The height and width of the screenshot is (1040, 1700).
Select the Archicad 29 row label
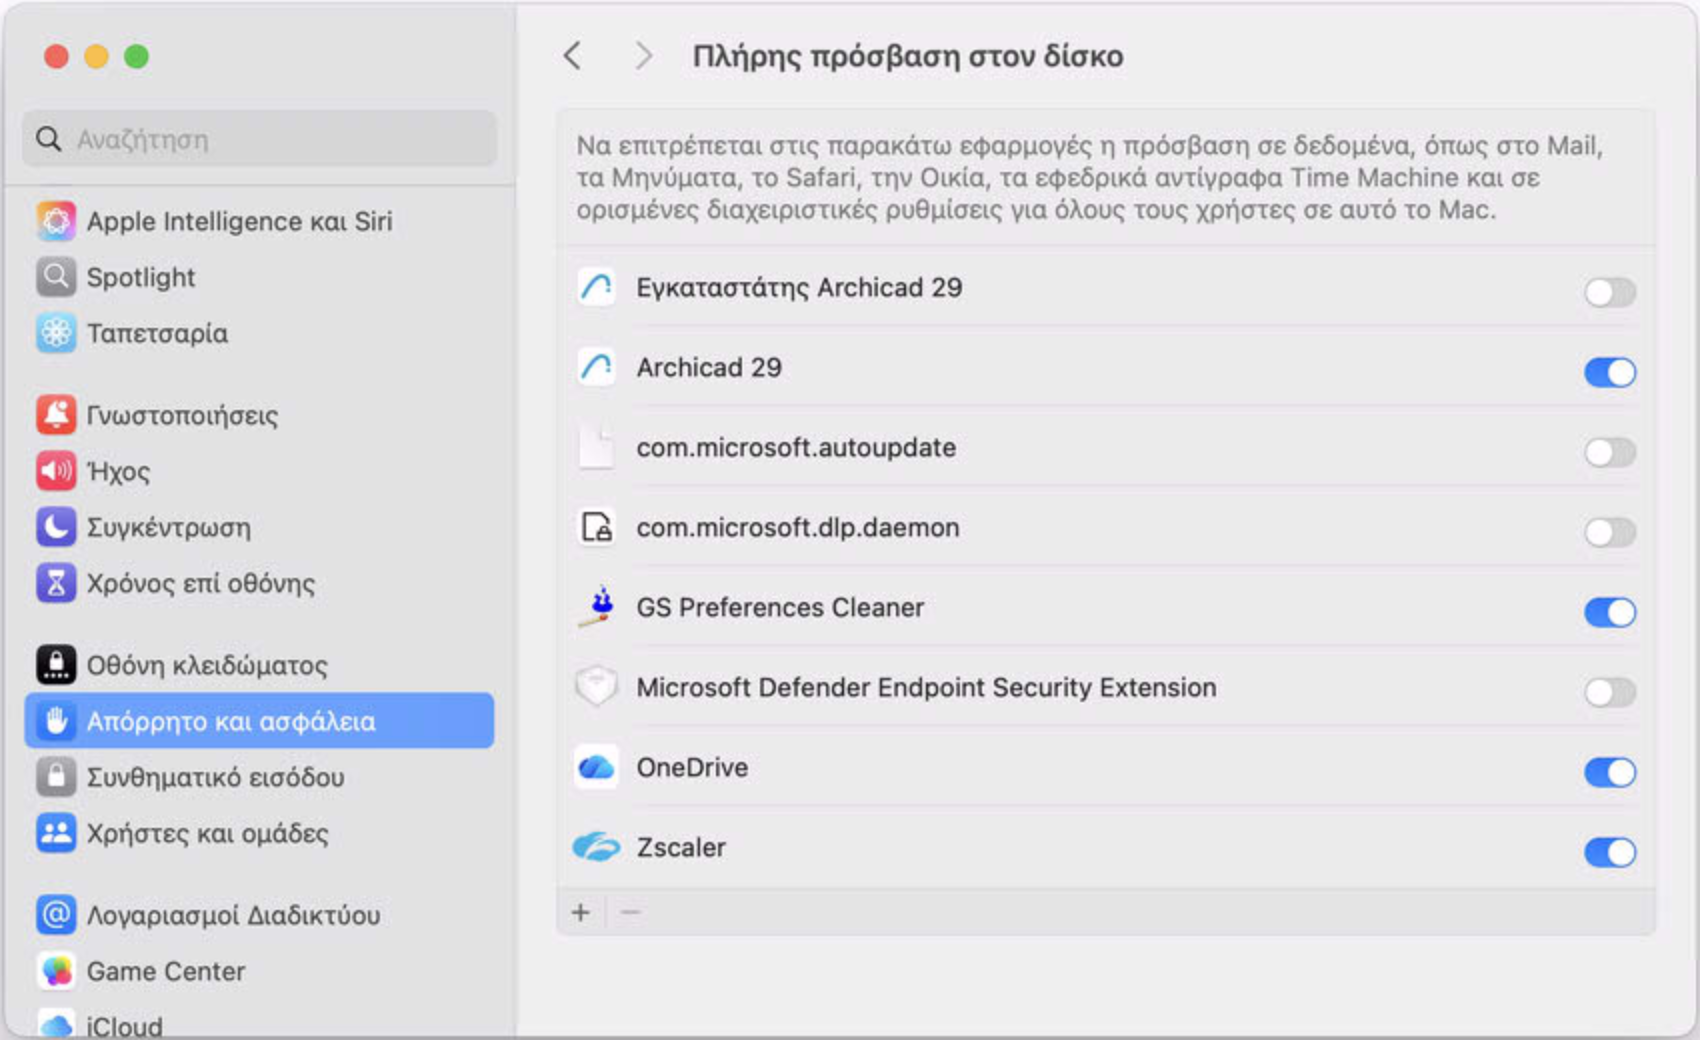[709, 368]
